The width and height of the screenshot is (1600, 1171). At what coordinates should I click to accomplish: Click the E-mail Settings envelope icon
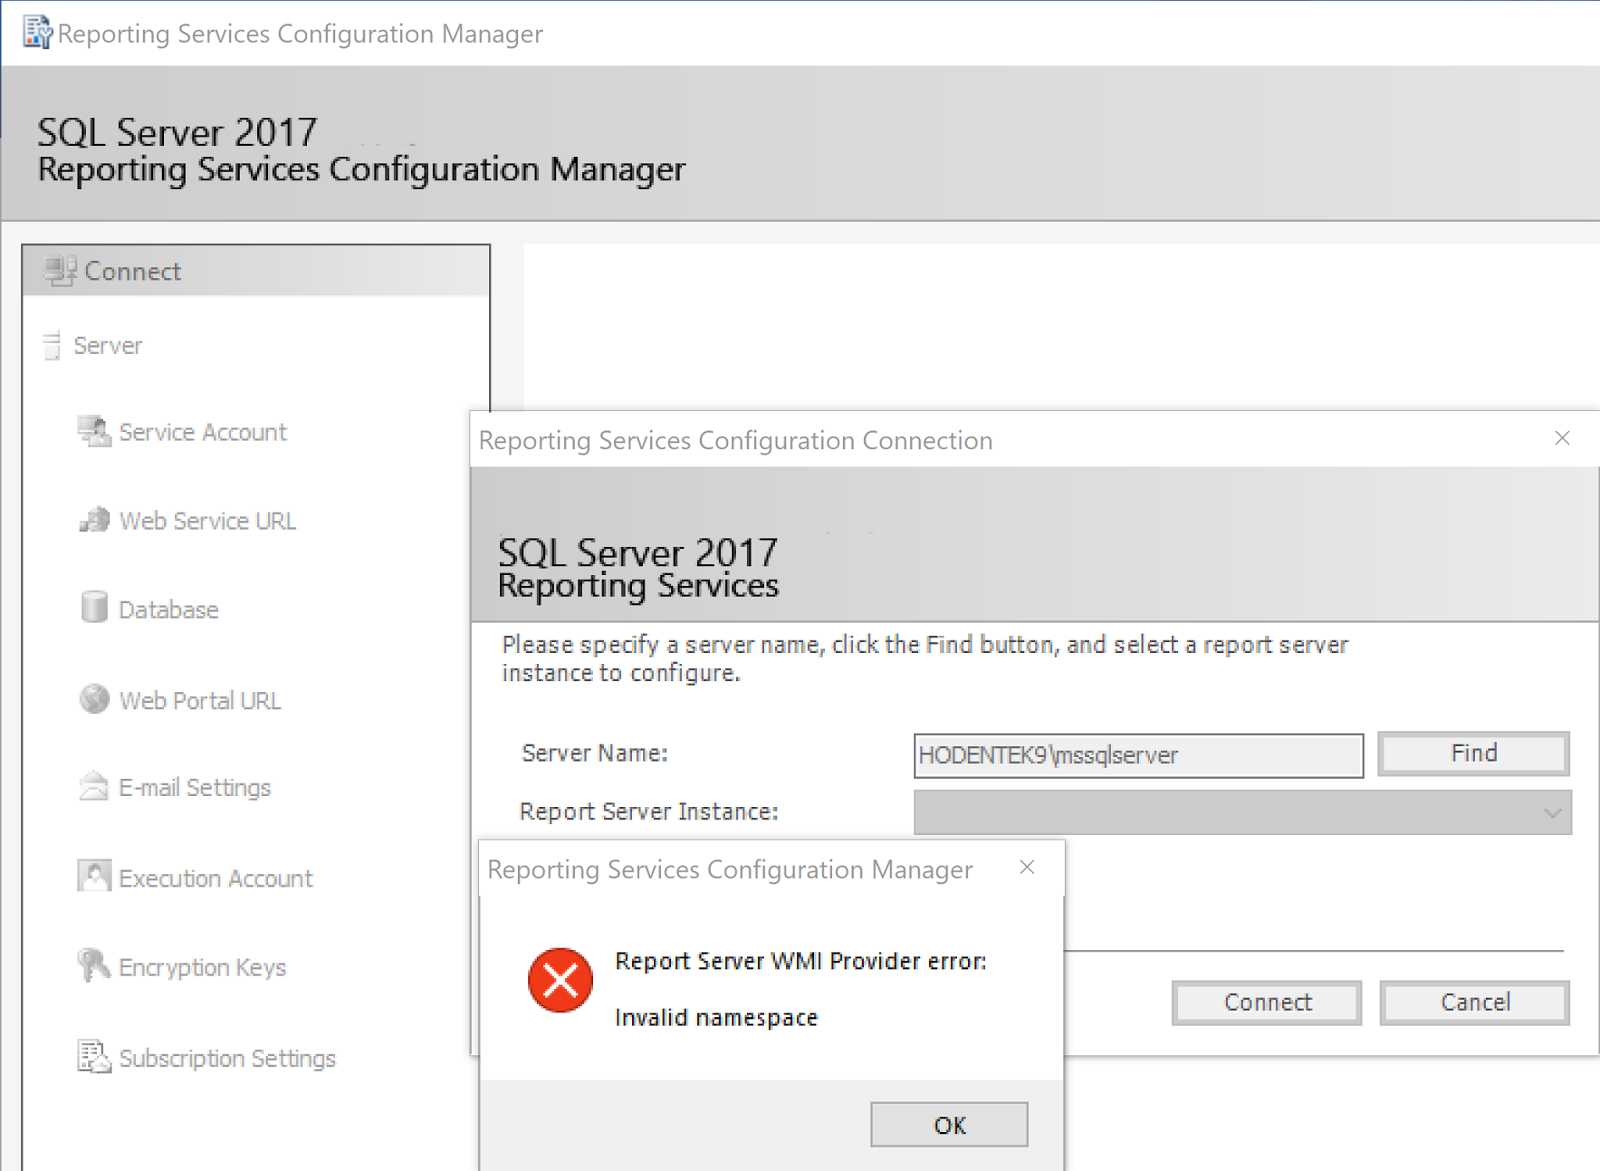click(x=94, y=787)
